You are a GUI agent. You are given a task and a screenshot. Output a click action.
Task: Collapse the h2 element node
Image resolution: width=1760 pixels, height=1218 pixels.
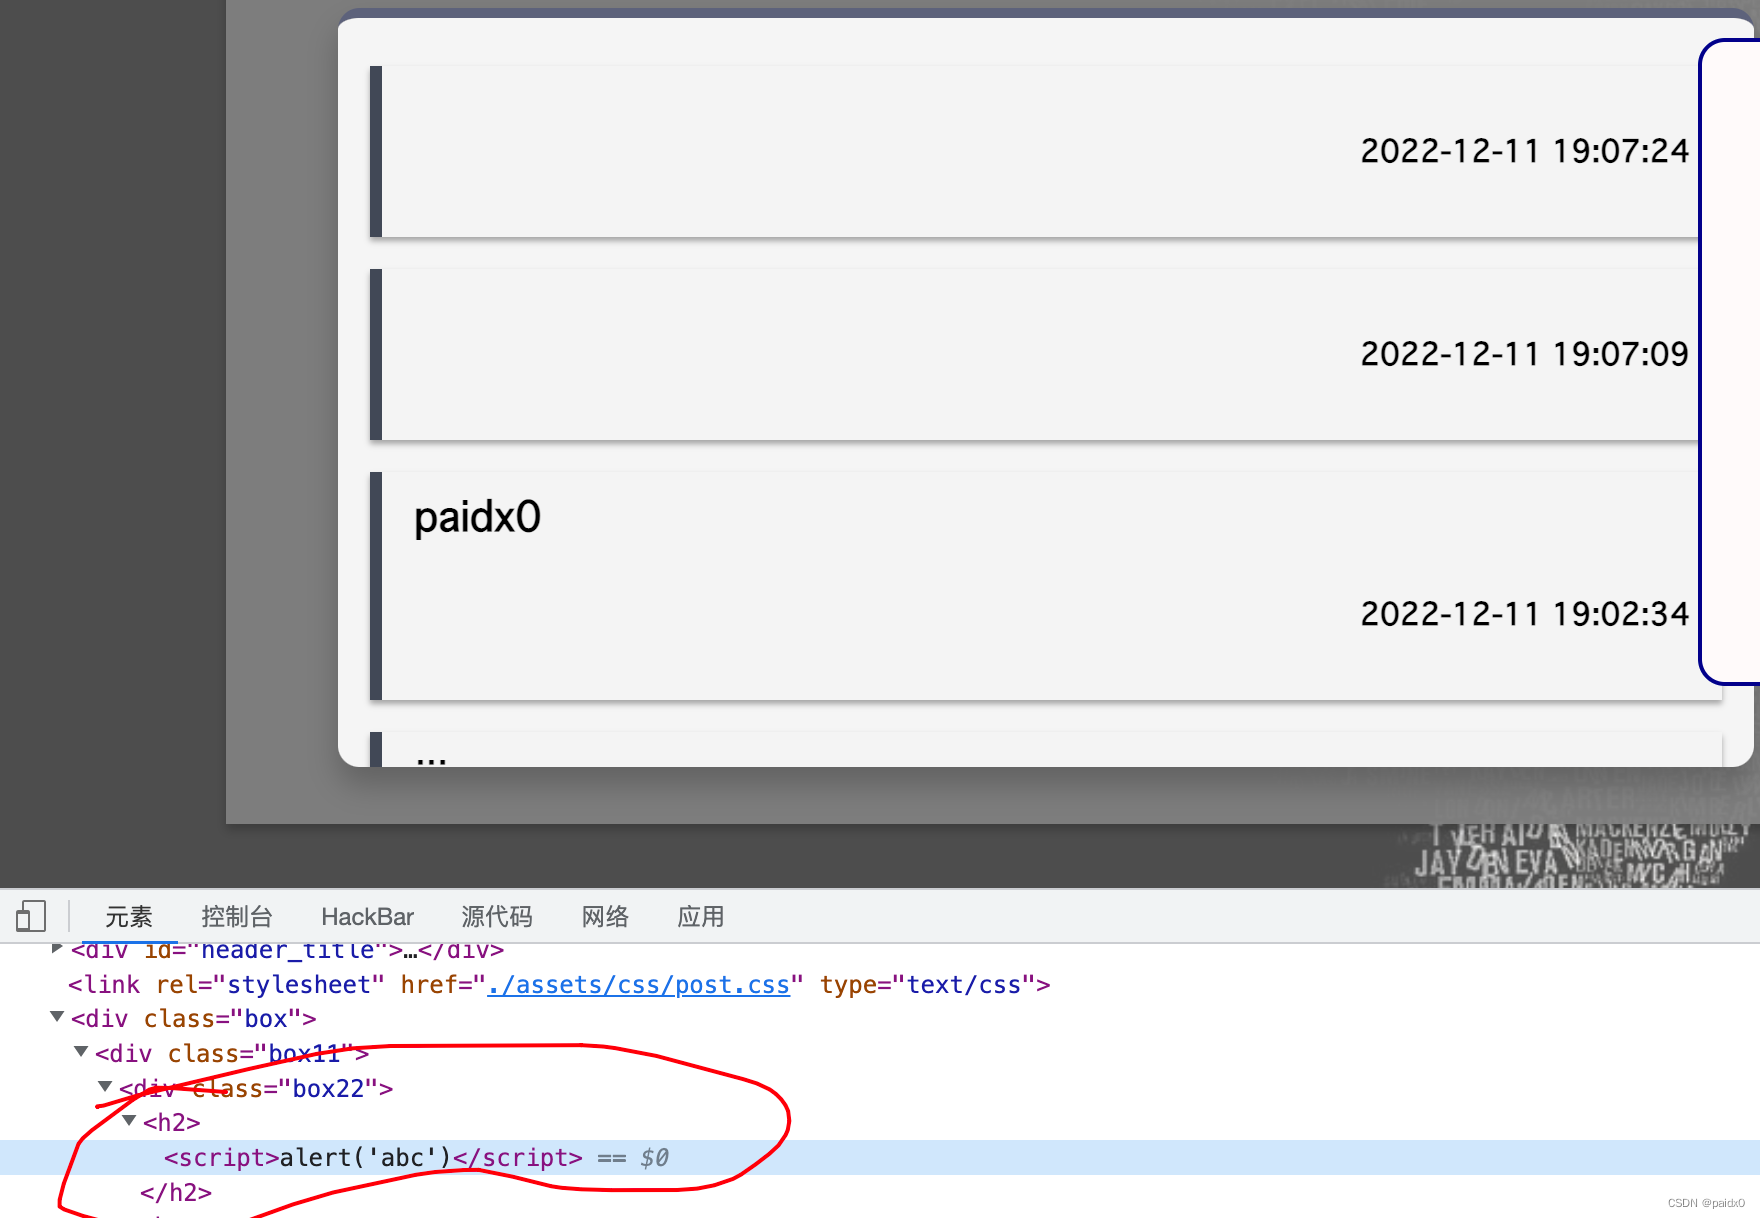[x=129, y=1121]
